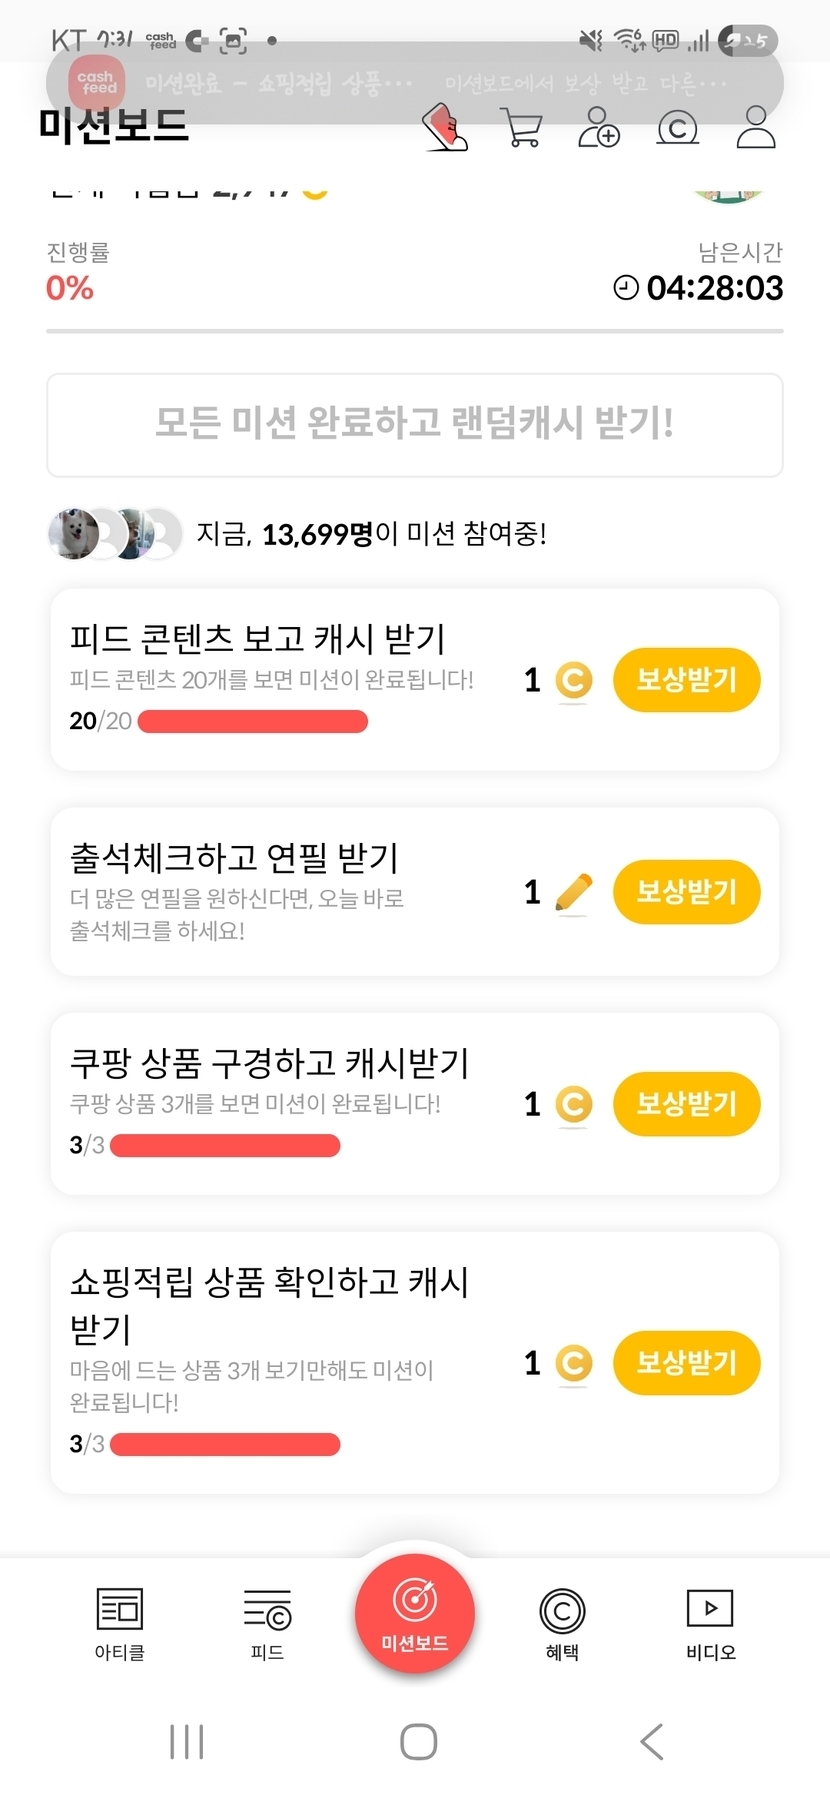Tap the cash feed notification banner
Image resolution: width=830 pixels, height=1798 pixels.
point(414,83)
